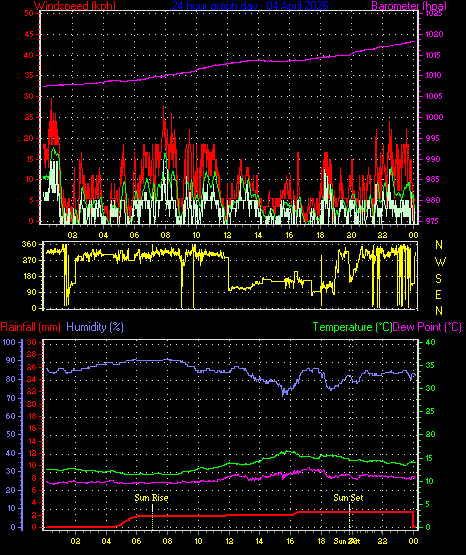Click the 90 wind direction axis value

pos(31,292)
